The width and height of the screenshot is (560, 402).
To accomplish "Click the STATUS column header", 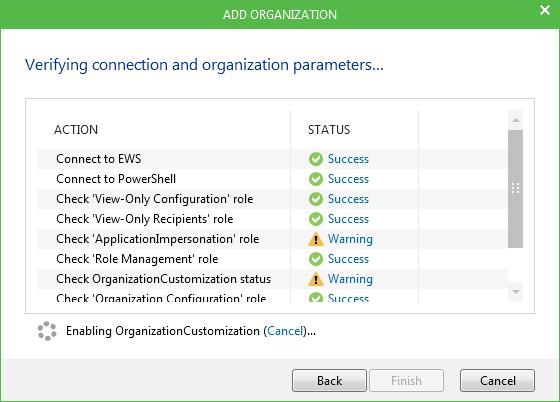I will pyautogui.click(x=329, y=130).
